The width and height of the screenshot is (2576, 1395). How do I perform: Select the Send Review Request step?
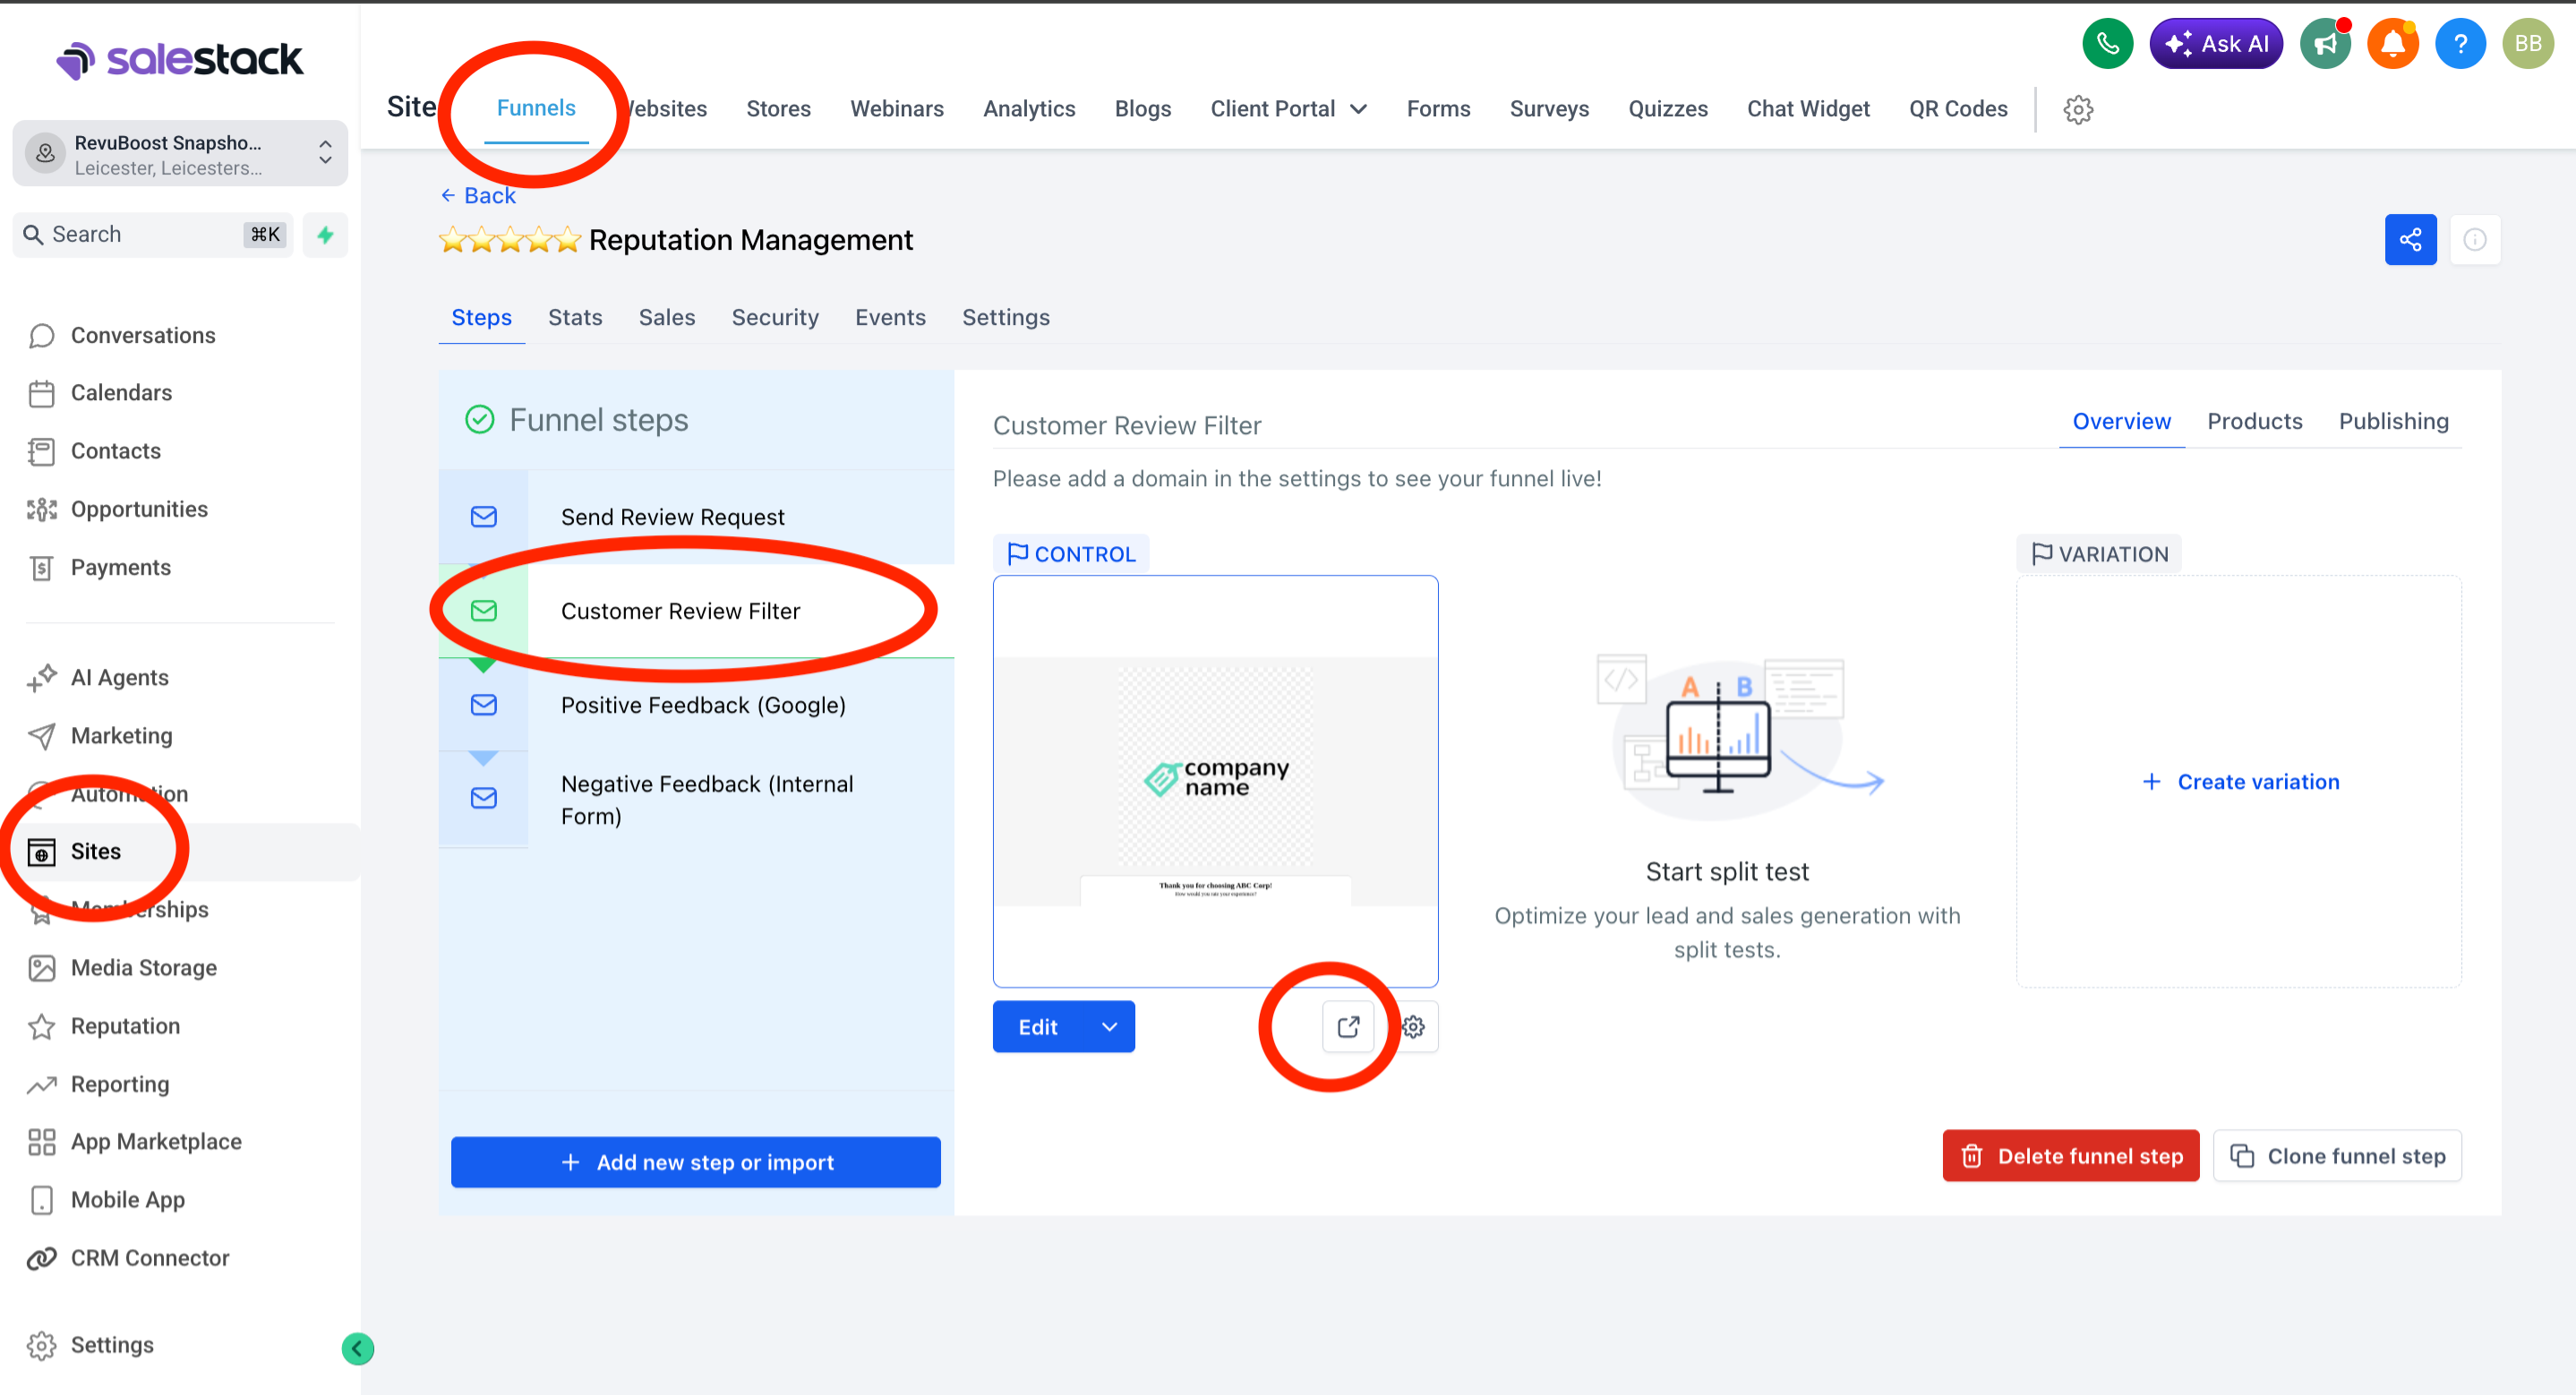(696, 518)
